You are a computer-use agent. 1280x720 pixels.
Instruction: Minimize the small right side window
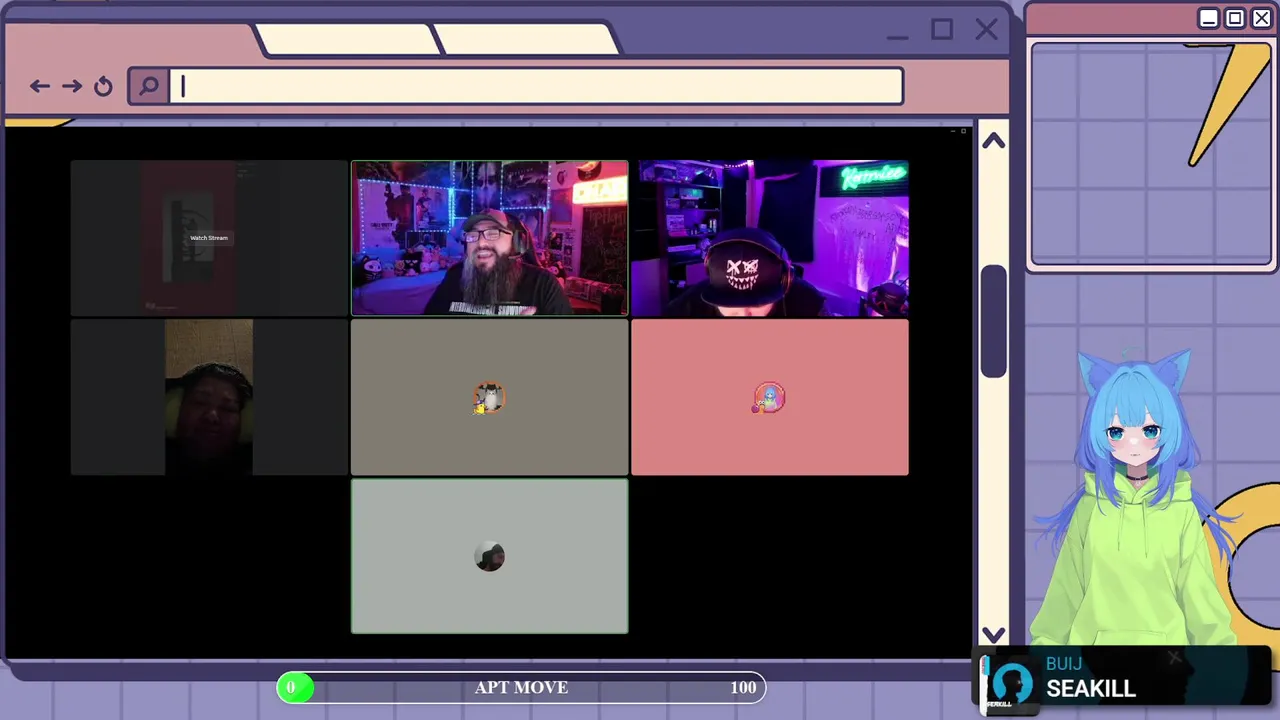click(1208, 19)
